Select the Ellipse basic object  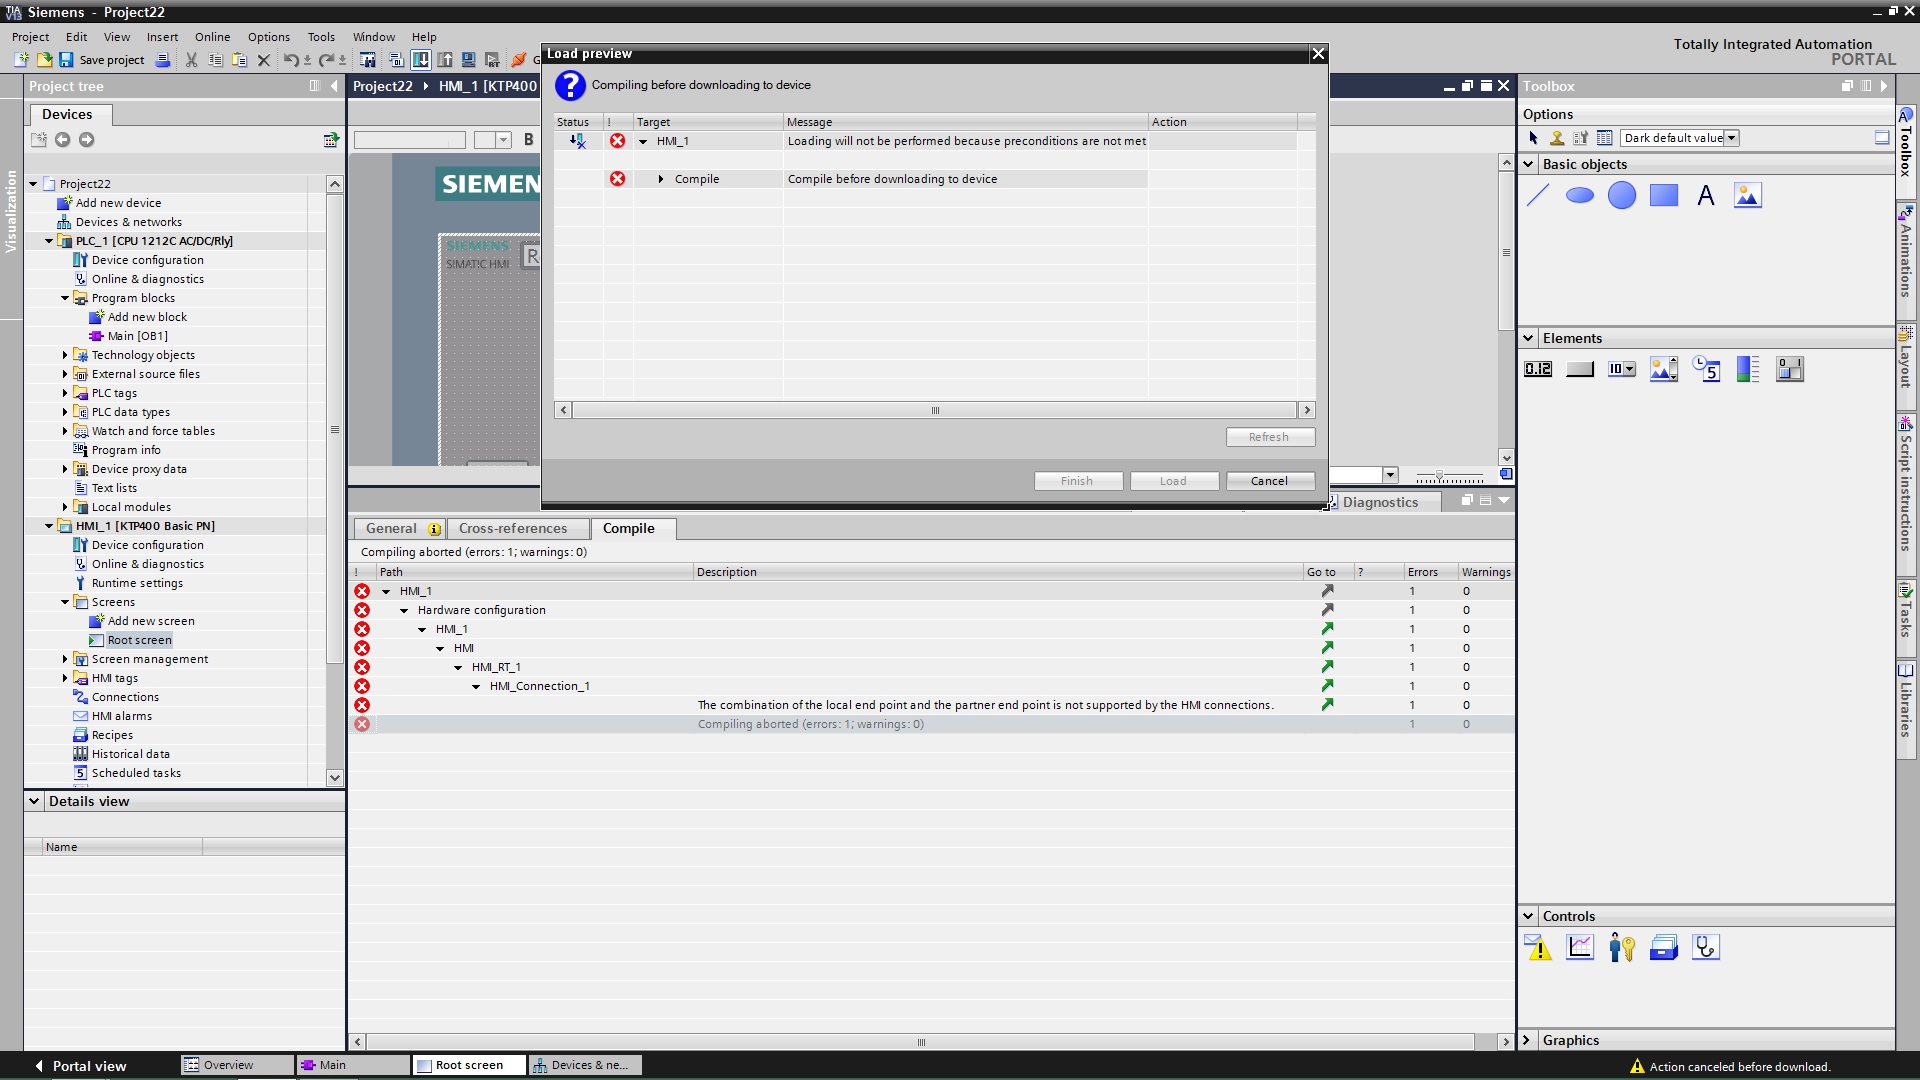pyautogui.click(x=1580, y=196)
